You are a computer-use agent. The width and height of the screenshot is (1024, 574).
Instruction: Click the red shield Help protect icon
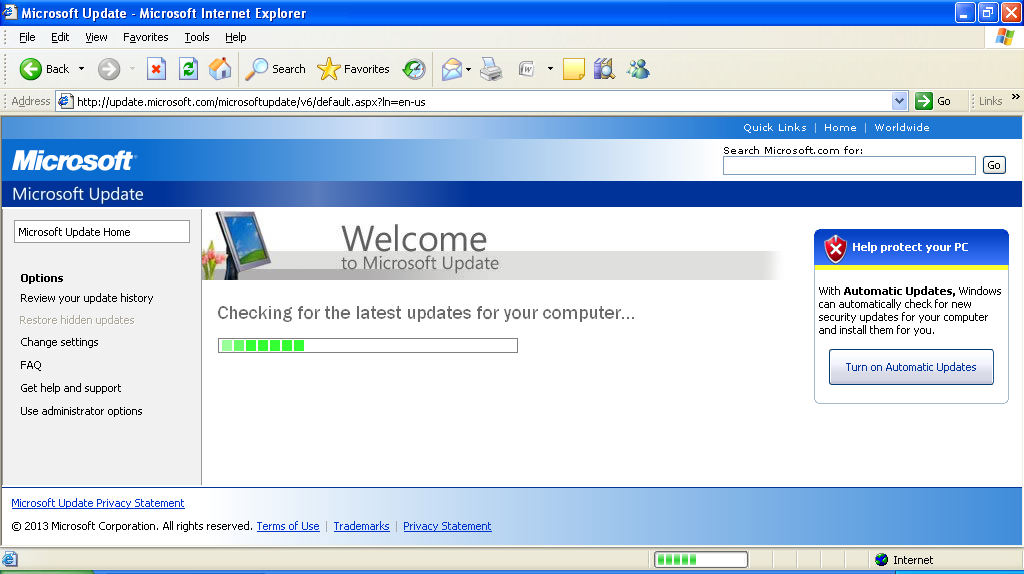tap(835, 248)
